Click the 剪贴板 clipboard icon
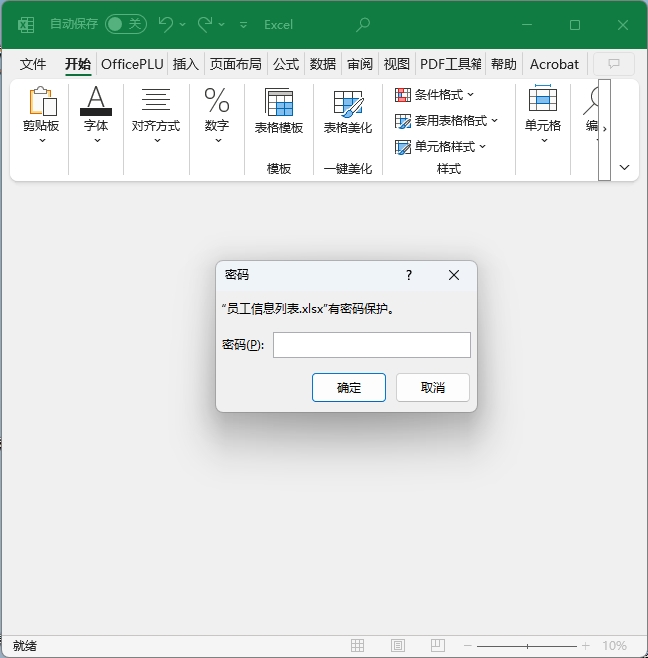 pos(43,101)
